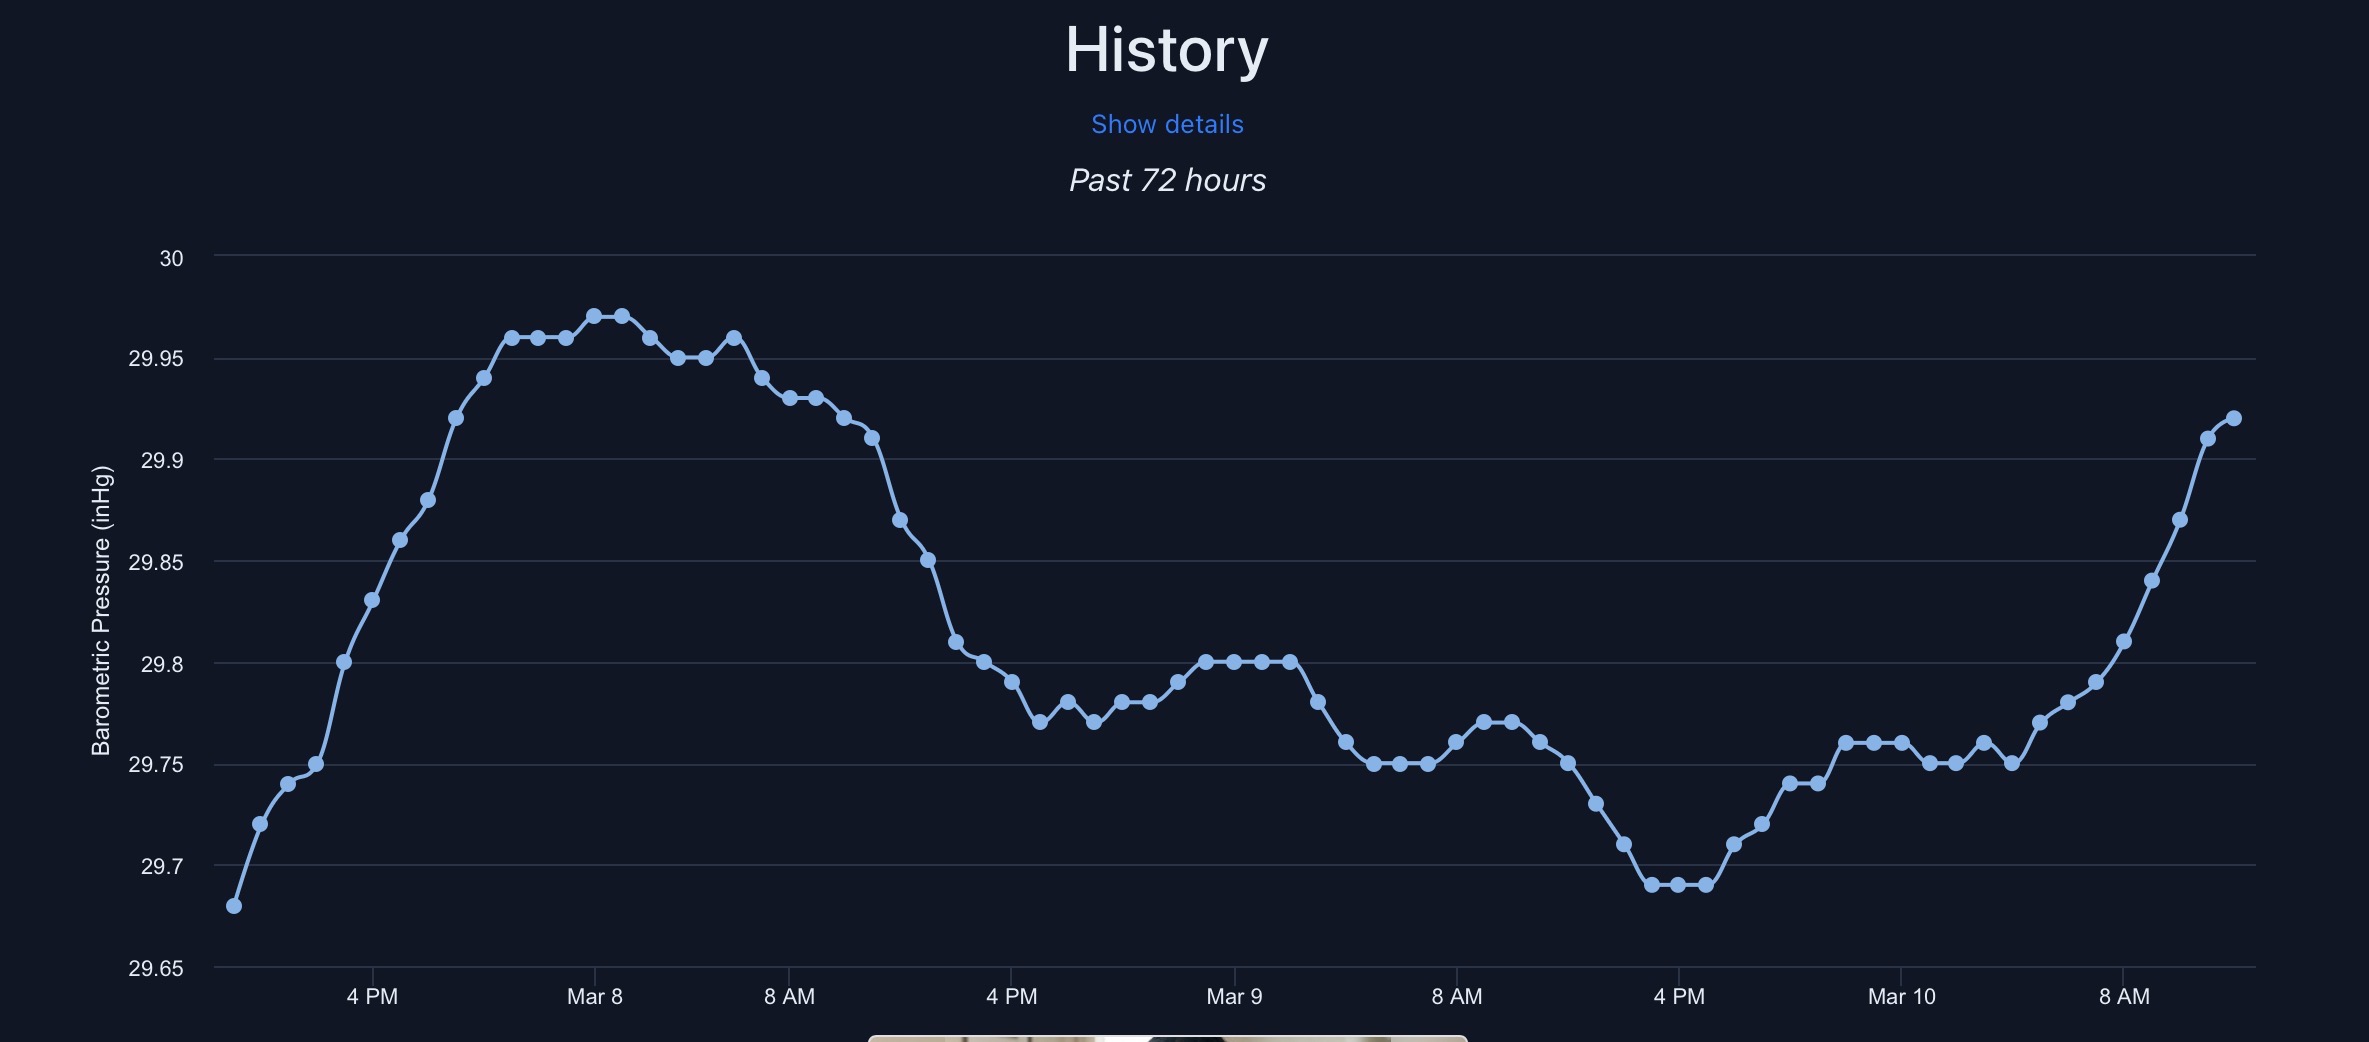The width and height of the screenshot is (2369, 1042).
Task: Click the data point above the first 4 PM tick
Action: pos(372,600)
